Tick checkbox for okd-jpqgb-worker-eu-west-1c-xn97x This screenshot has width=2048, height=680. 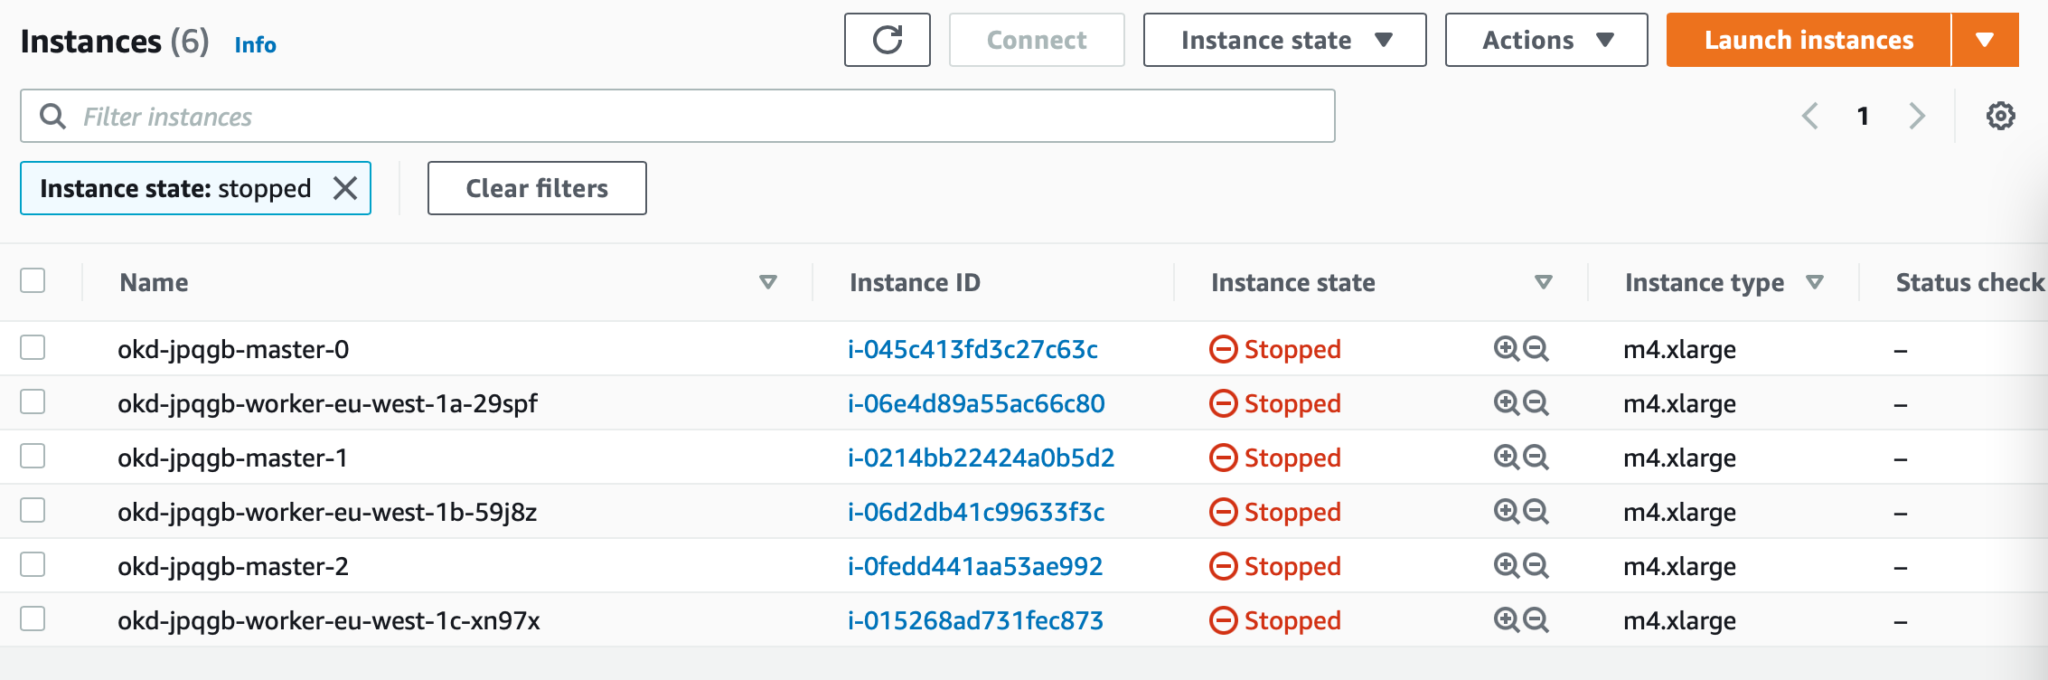point(33,619)
